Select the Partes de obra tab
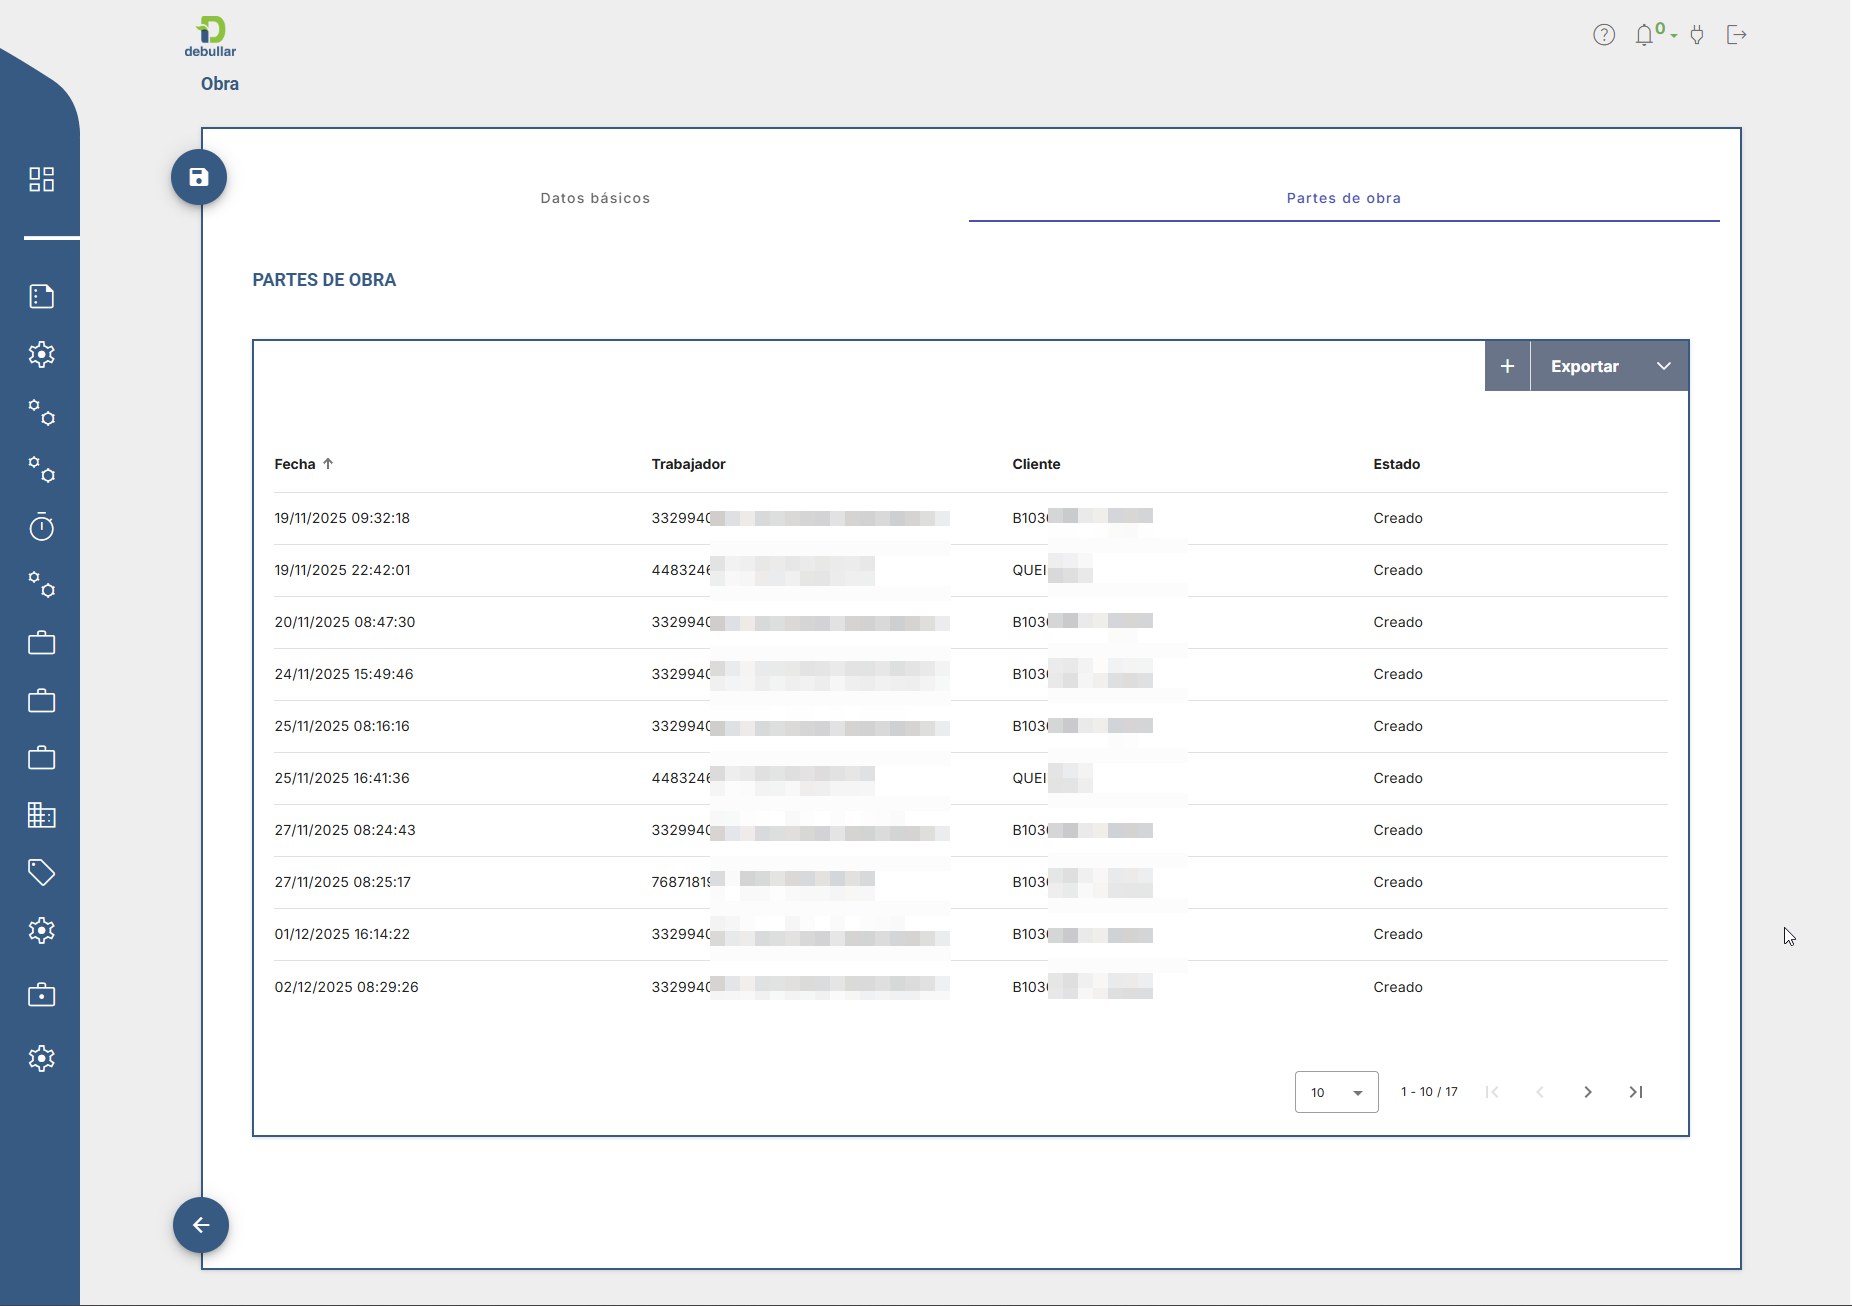 tap(1343, 198)
